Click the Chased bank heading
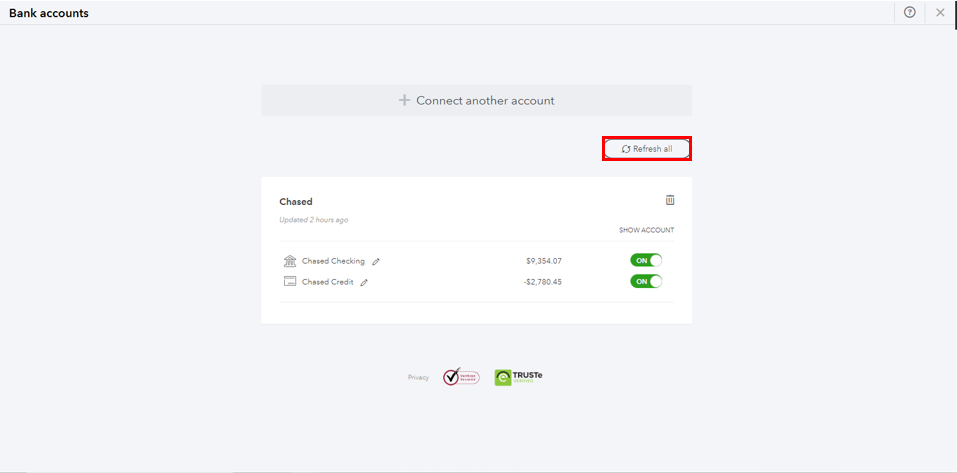Image resolution: width=957 pixels, height=473 pixels. click(x=296, y=201)
